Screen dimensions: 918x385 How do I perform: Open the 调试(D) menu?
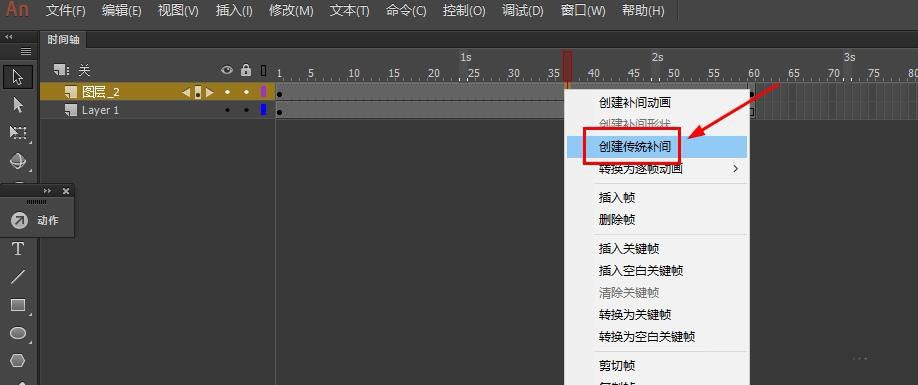tap(522, 11)
